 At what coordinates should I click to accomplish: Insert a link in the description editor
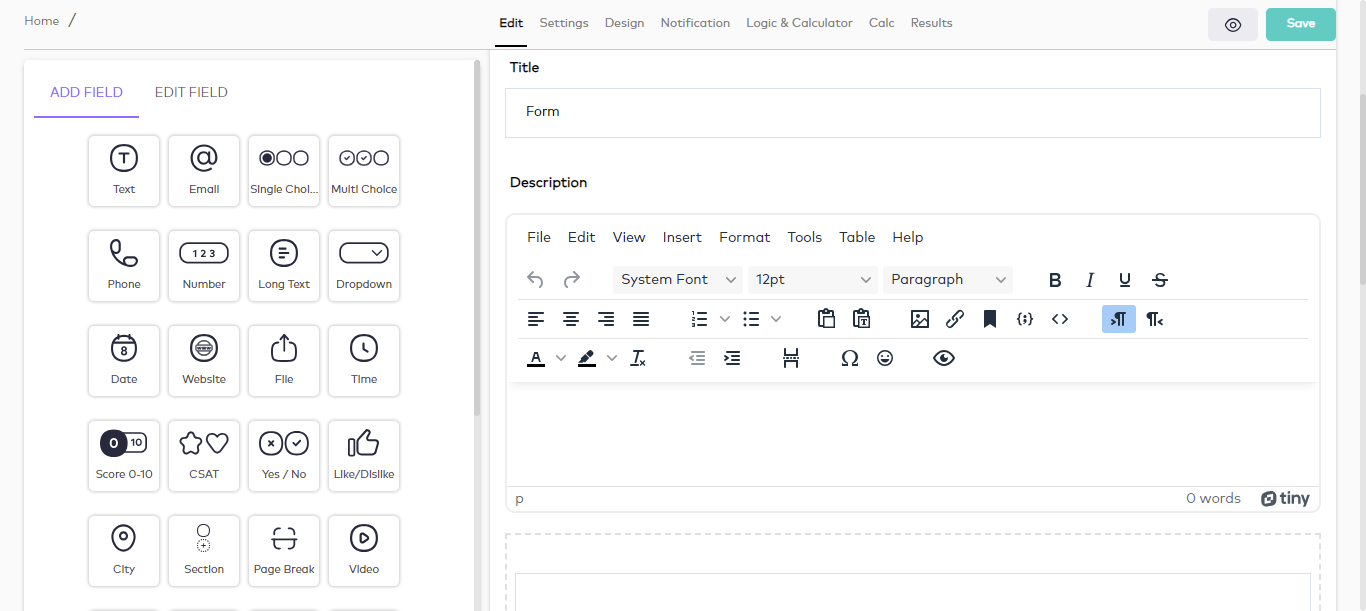(955, 318)
